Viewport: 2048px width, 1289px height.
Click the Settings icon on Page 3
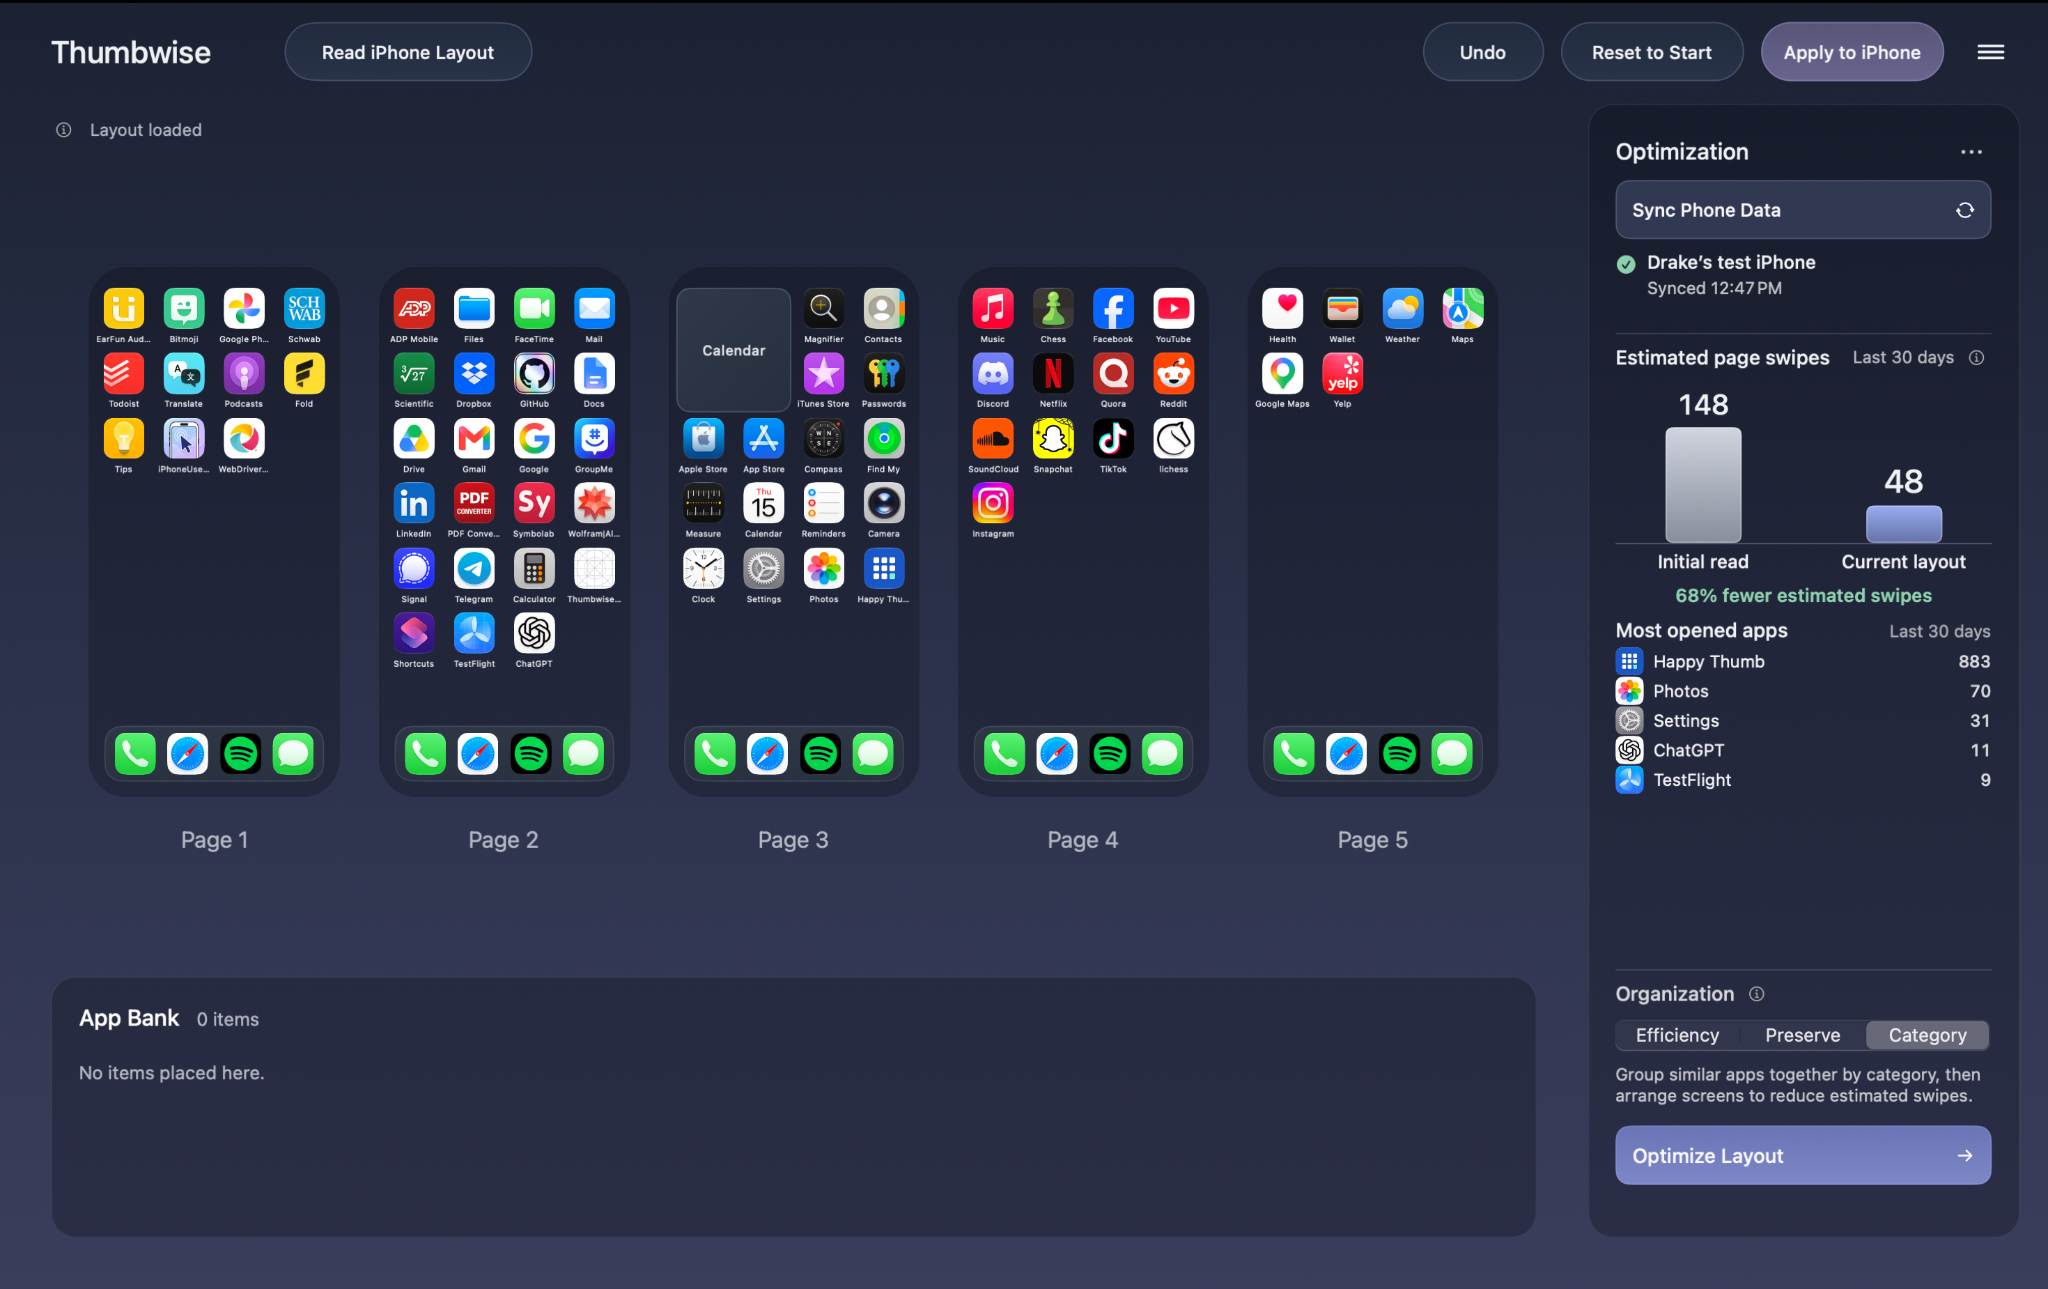(764, 569)
